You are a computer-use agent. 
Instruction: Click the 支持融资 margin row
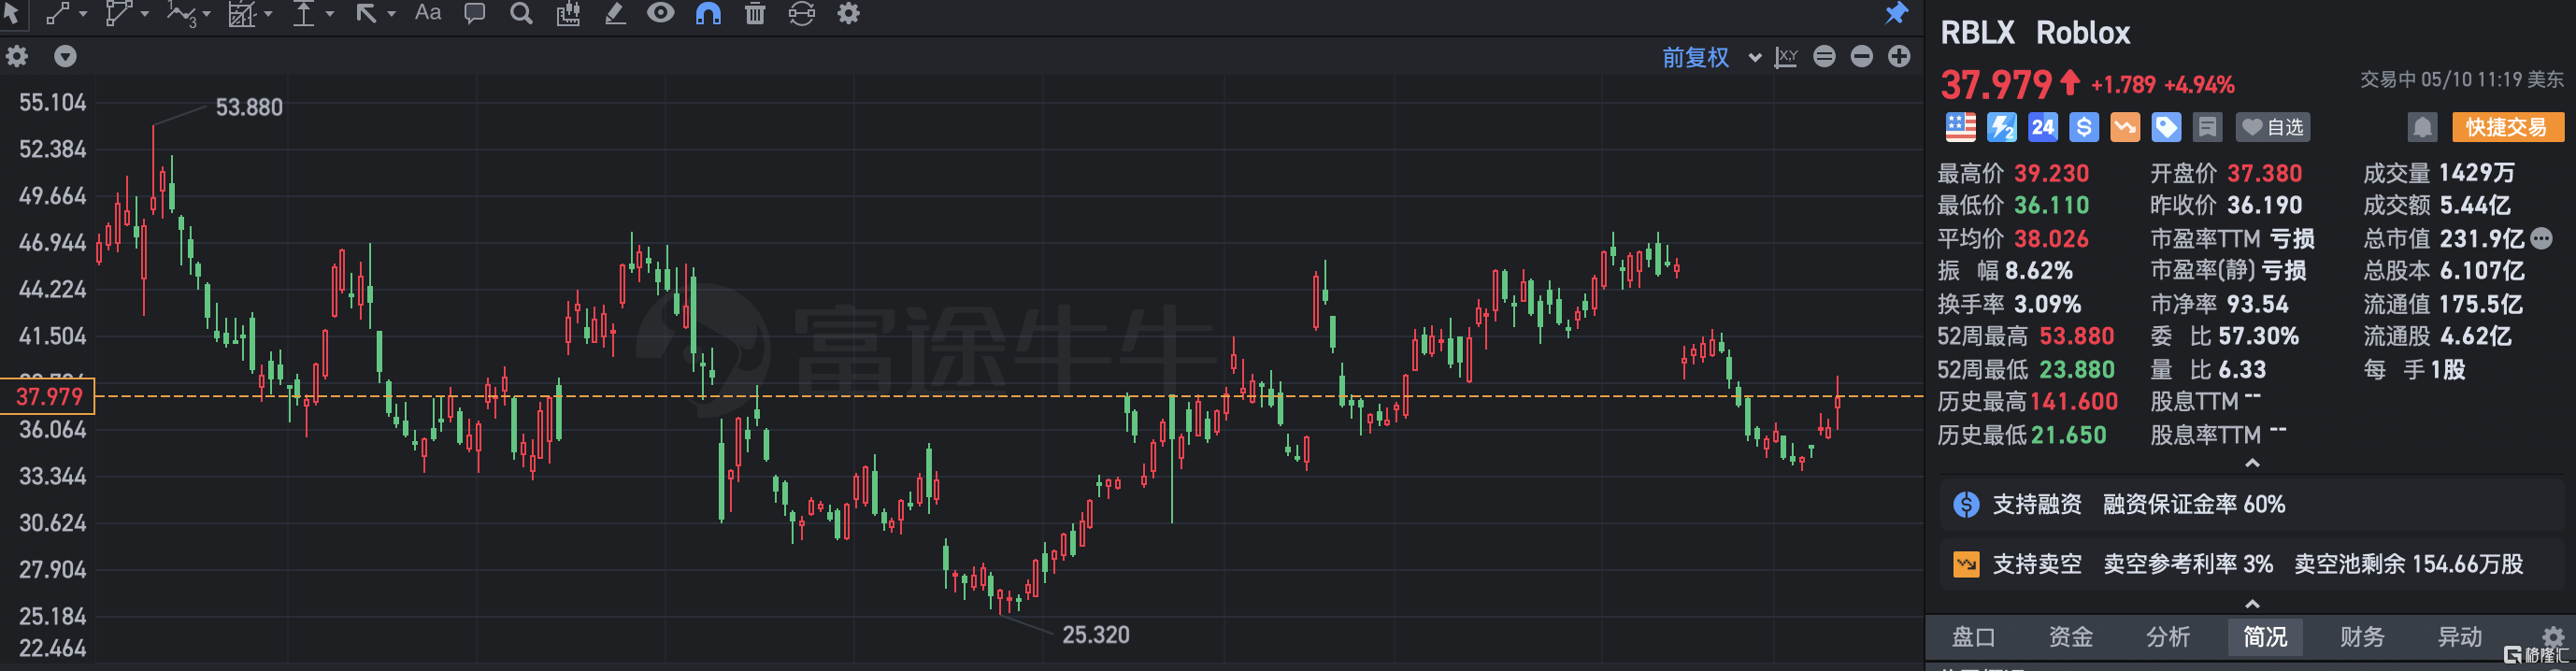(x=2252, y=504)
